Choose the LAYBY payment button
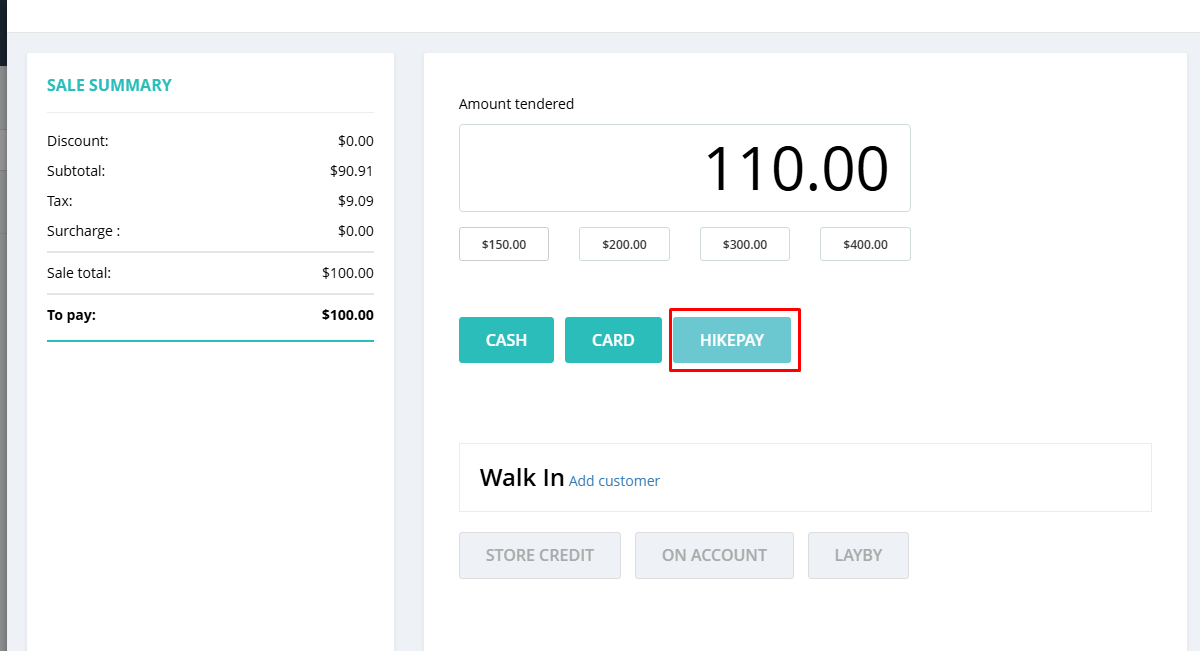Image resolution: width=1200 pixels, height=651 pixels. (x=858, y=555)
